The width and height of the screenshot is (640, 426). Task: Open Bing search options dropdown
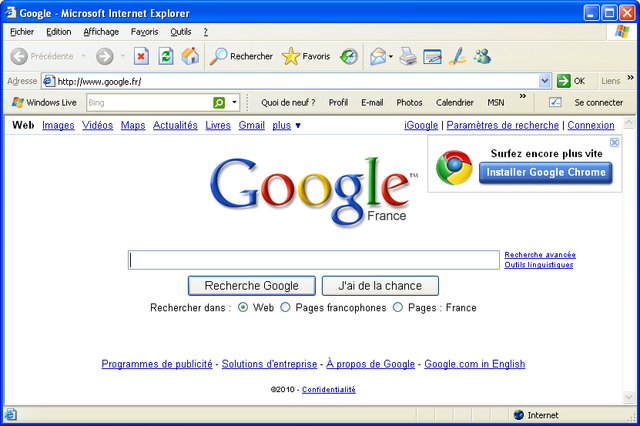click(x=234, y=102)
